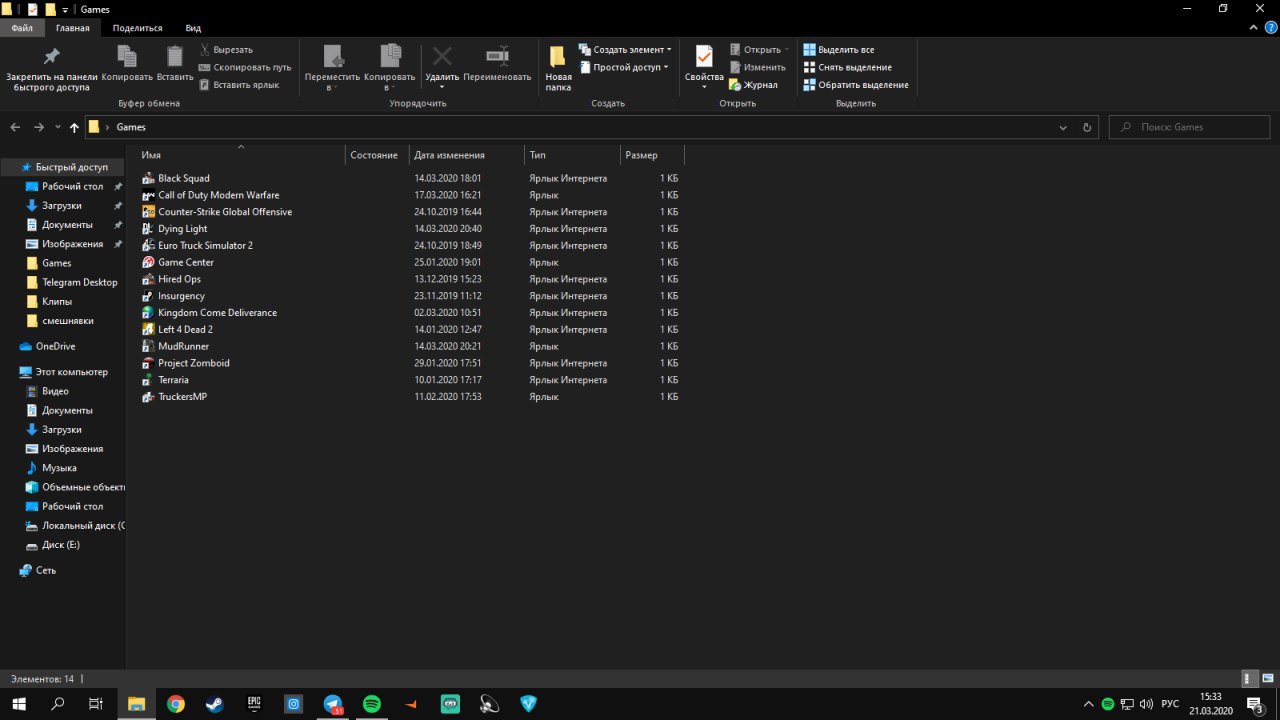Open Chrome from taskbar
The image size is (1280, 720).
pos(176,704)
